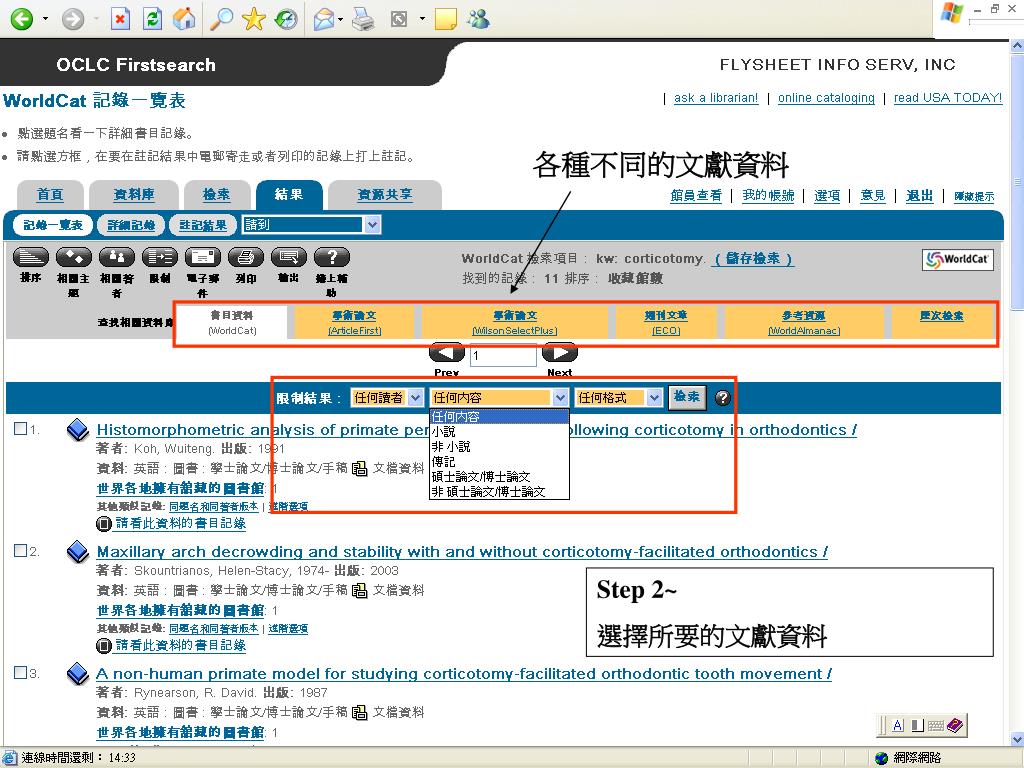1024x768 pixels.
Task: Check the box for record 2
Action: pyautogui.click(x=20, y=551)
